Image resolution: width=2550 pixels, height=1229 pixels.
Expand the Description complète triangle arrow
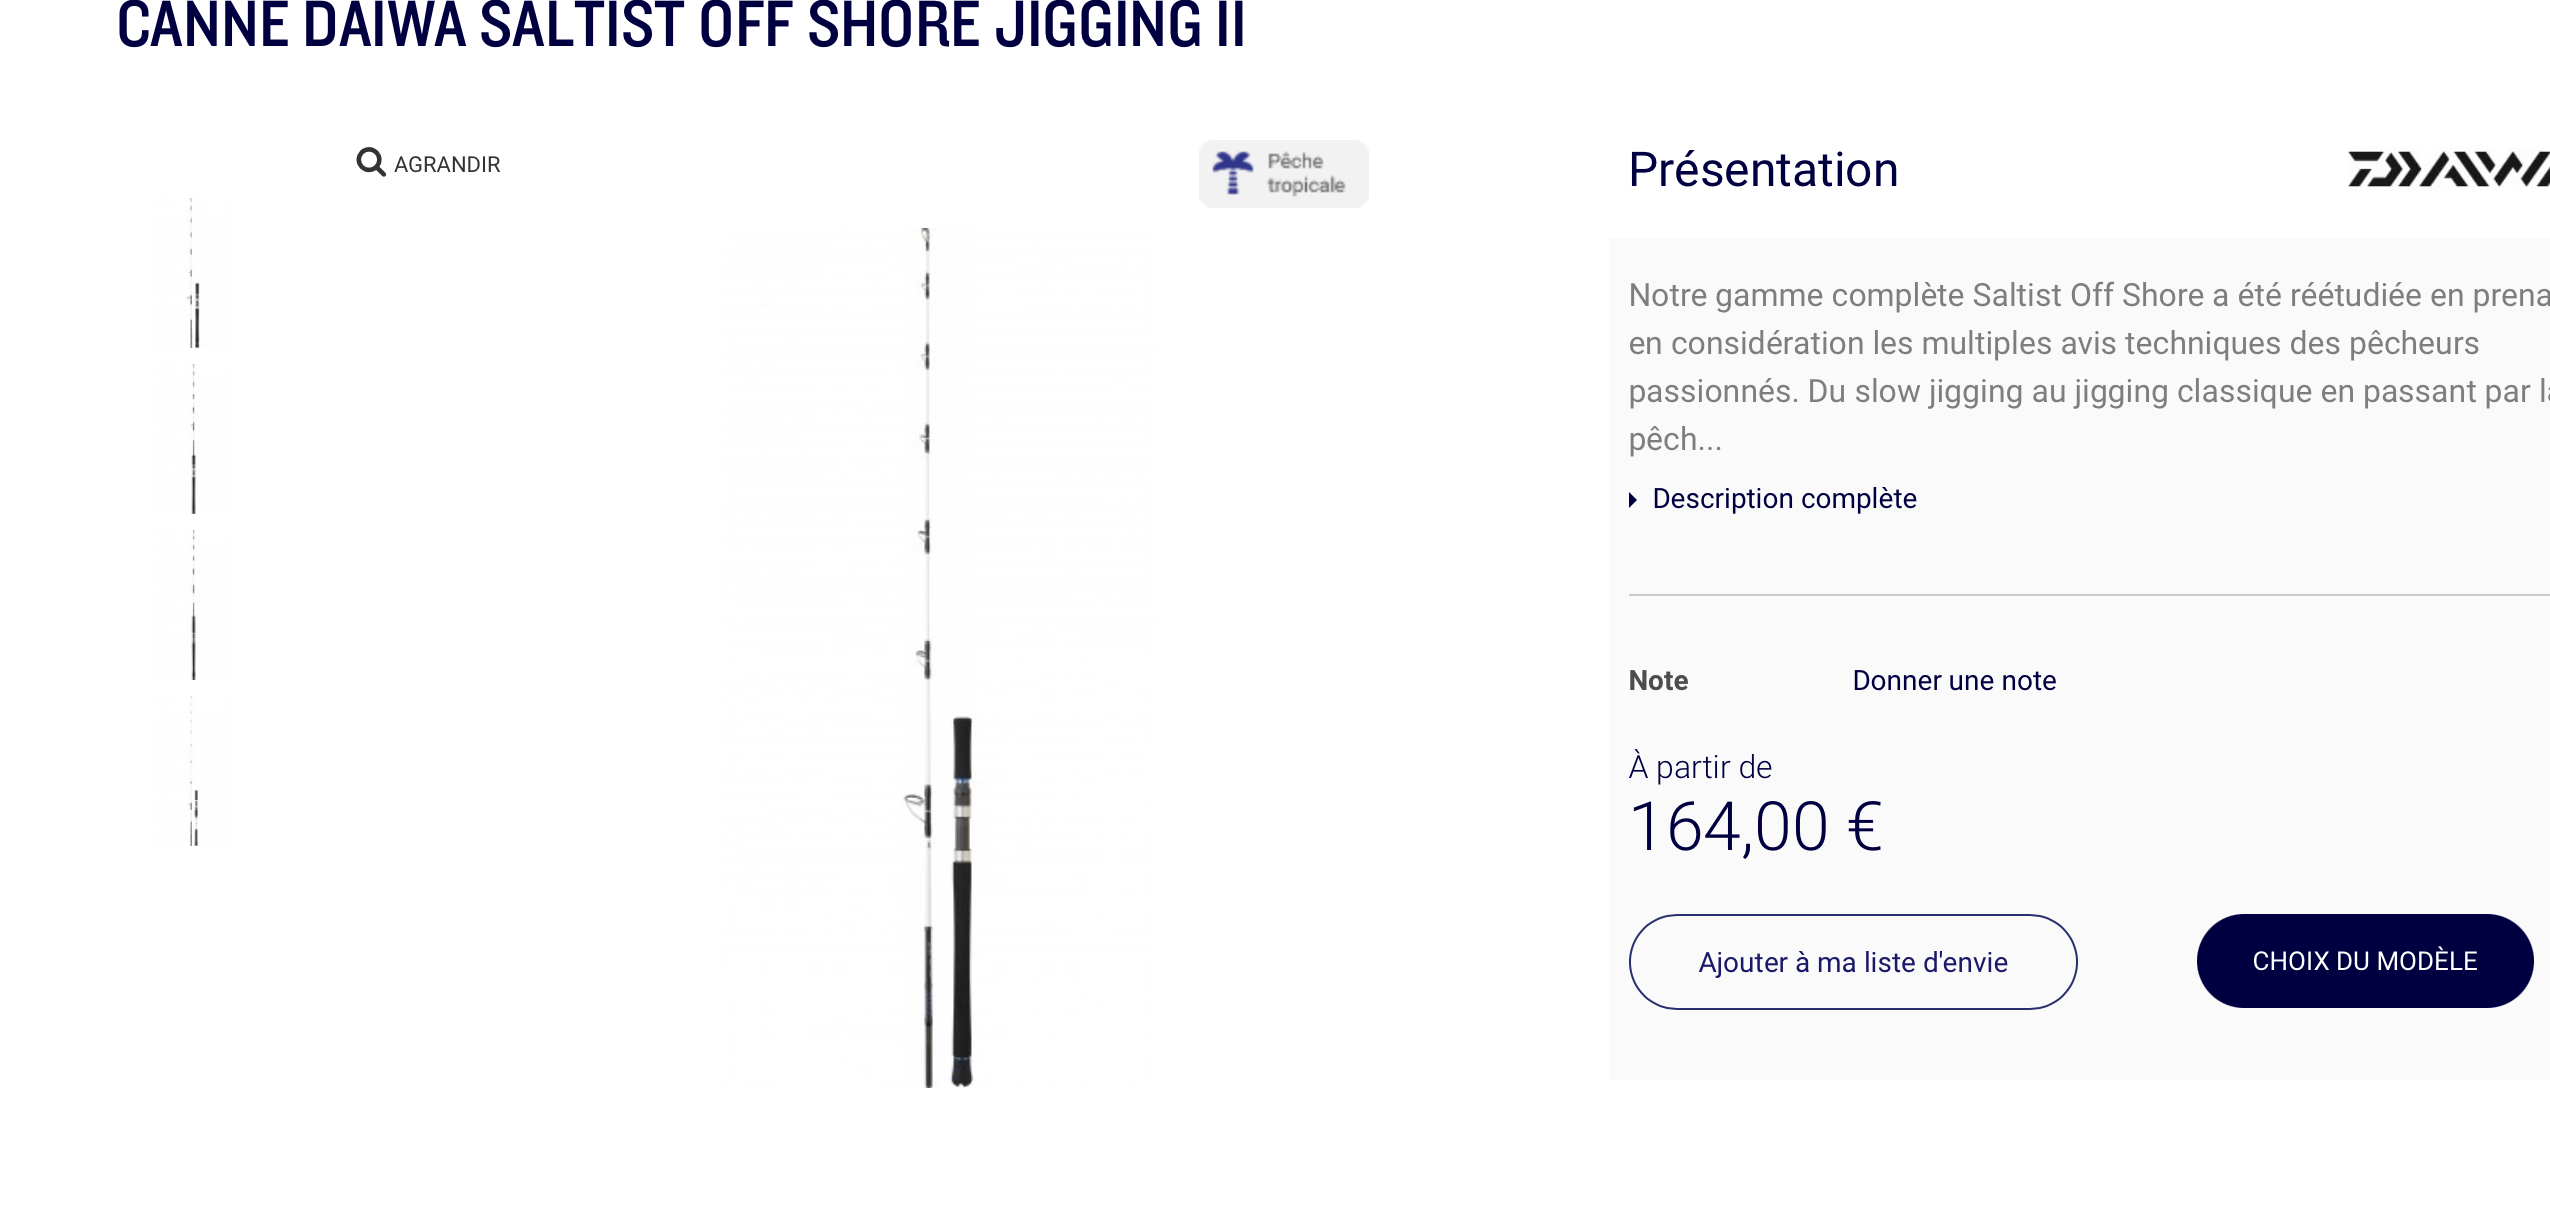point(1633,500)
